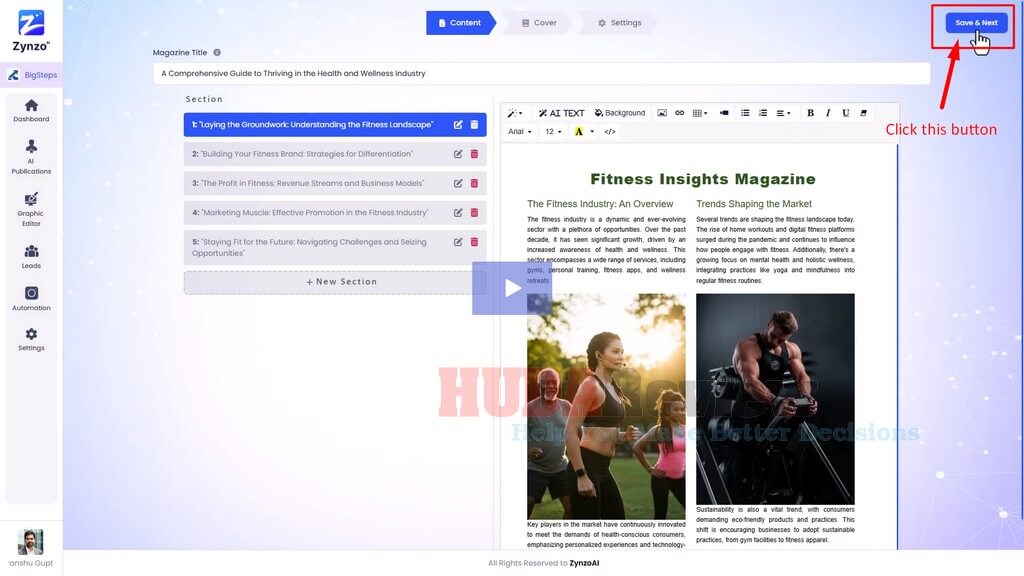Delete section 4 Marketing Muscle

pos(474,213)
